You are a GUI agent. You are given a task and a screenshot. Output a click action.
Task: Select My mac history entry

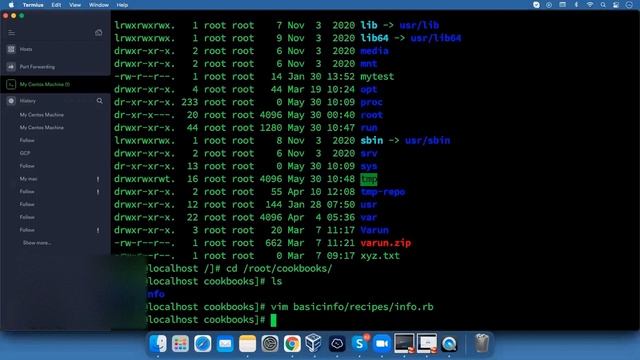[x=29, y=179]
